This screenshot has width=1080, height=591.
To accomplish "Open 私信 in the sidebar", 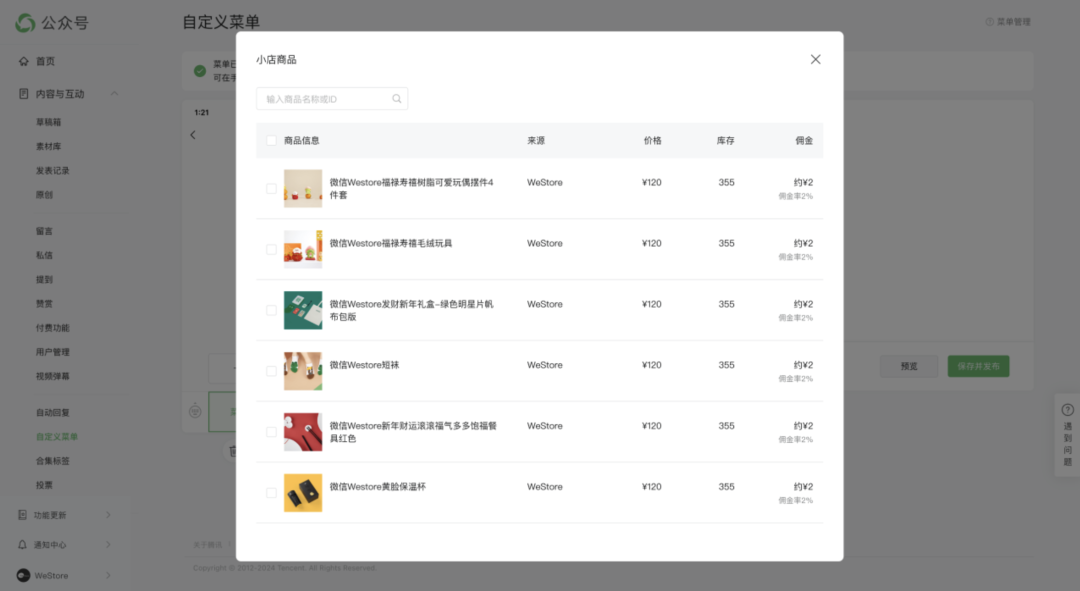I will coord(44,255).
